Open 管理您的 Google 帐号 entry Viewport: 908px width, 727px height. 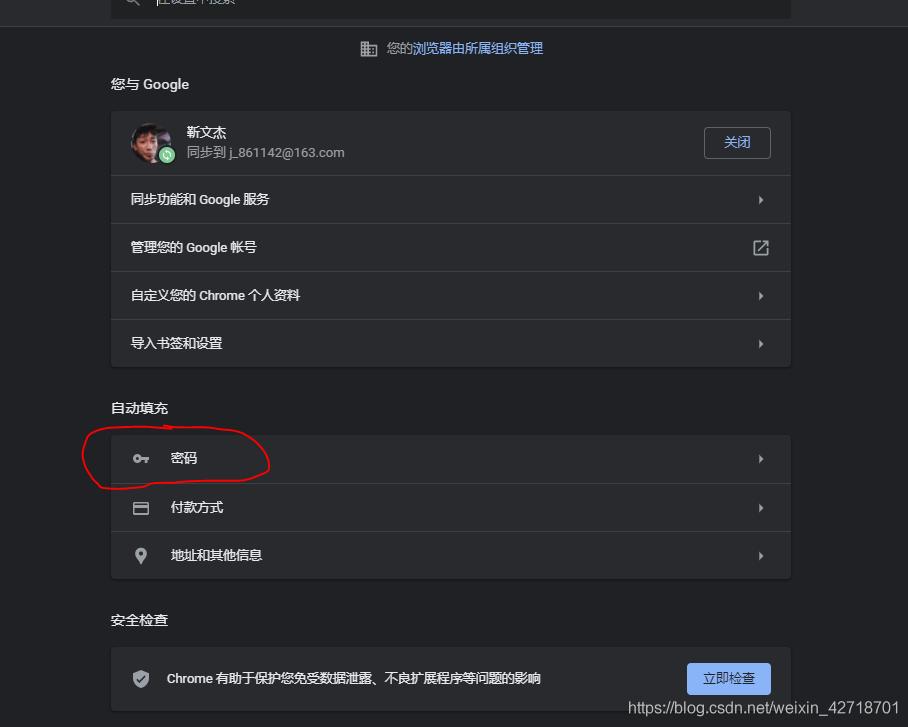[x=451, y=248]
